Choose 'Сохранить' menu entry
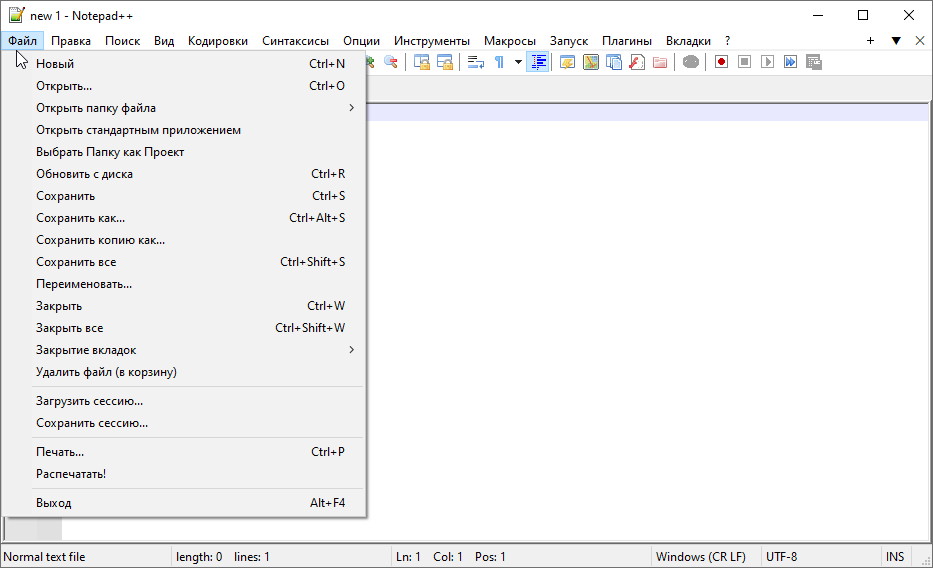The width and height of the screenshot is (933, 568). tap(184, 196)
